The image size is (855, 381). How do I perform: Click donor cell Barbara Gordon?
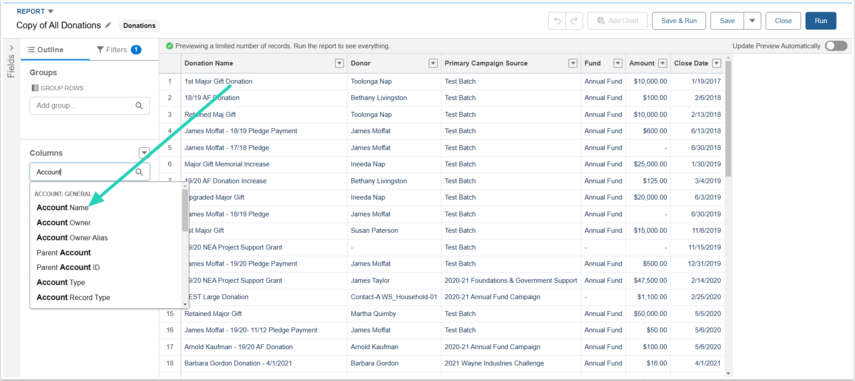[394, 363]
